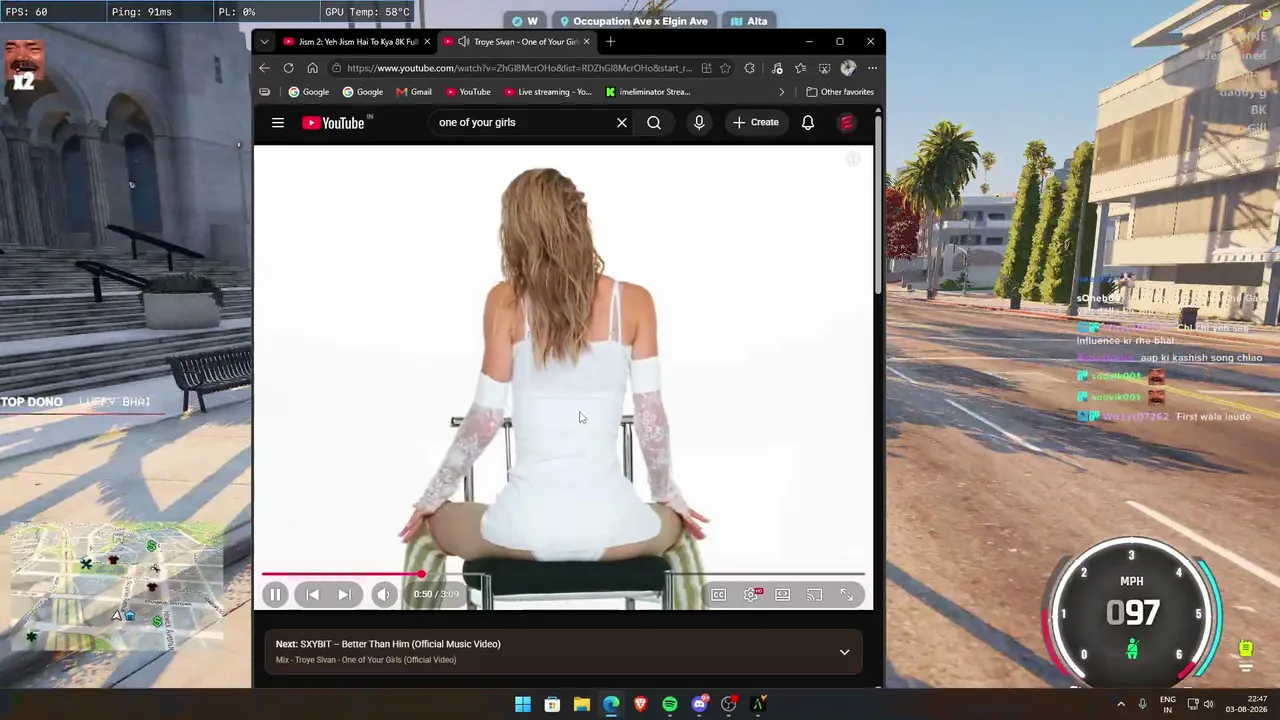1280x720 pixels.
Task: Open Spotify from the taskbar
Action: [x=670, y=705]
